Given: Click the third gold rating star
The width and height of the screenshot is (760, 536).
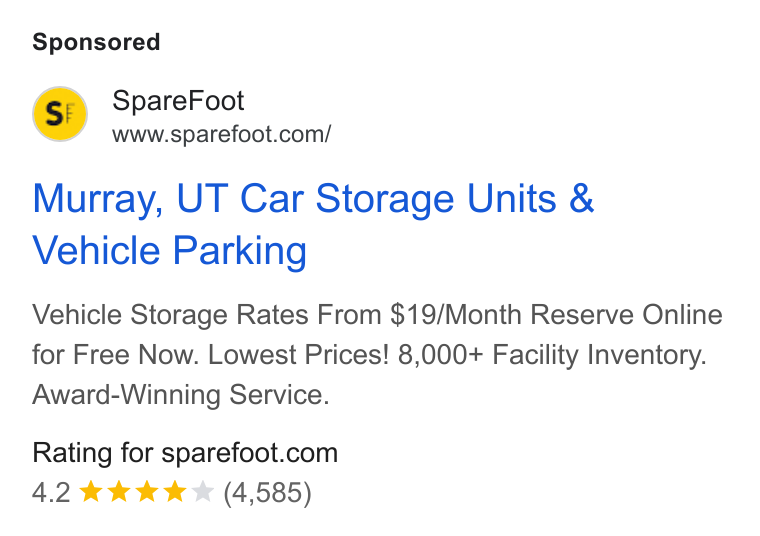Looking at the screenshot, I should pyautogui.click(x=146, y=492).
